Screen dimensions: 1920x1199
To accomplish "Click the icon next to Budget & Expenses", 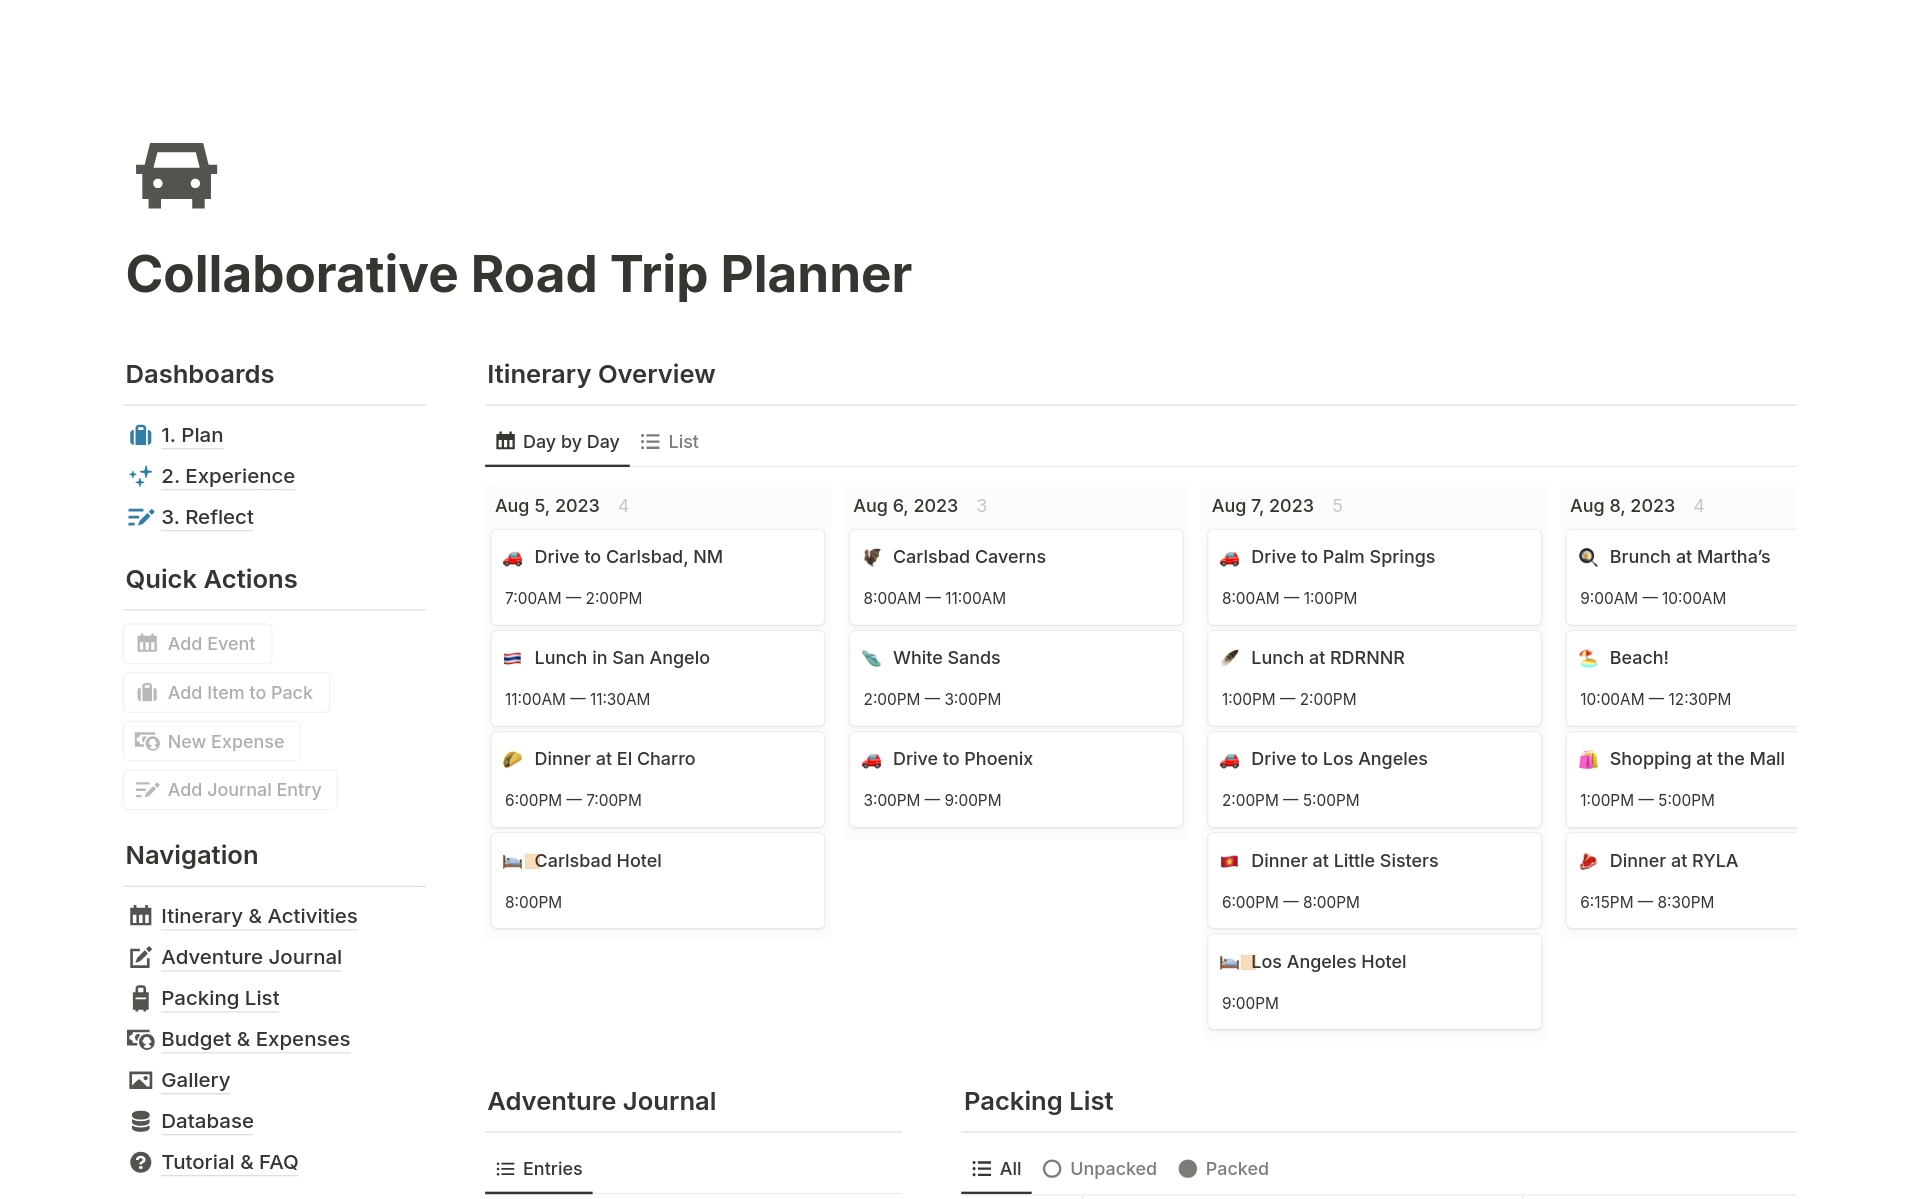I will coord(139,1039).
